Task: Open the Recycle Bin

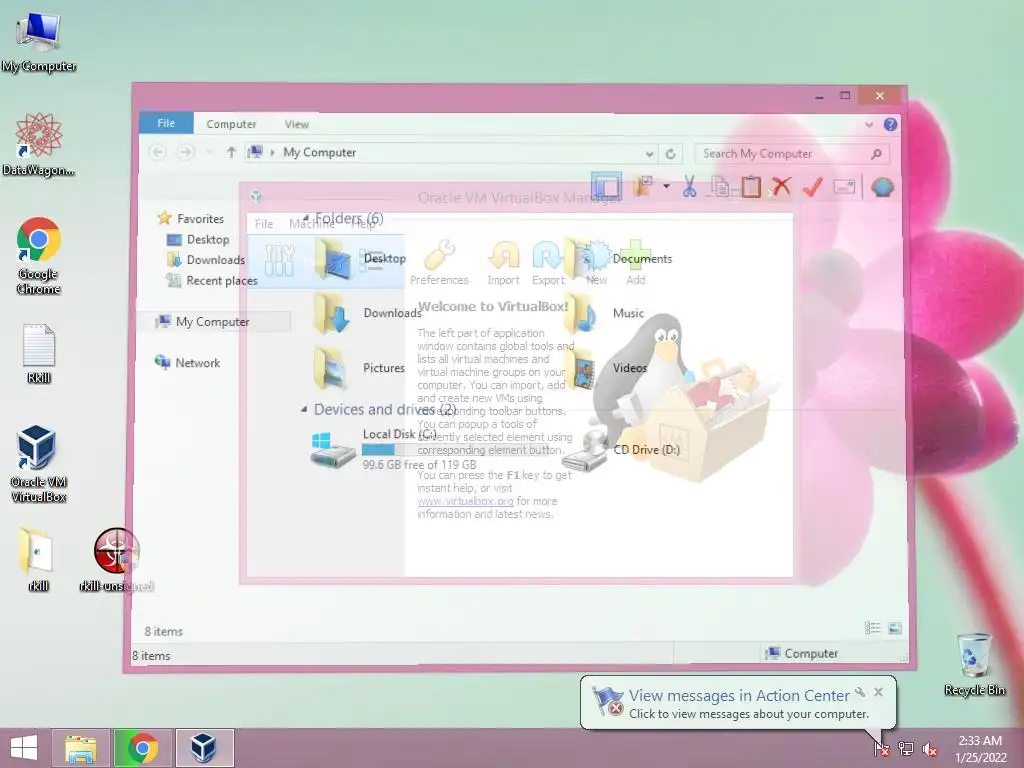Action: (x=974, y=664)
